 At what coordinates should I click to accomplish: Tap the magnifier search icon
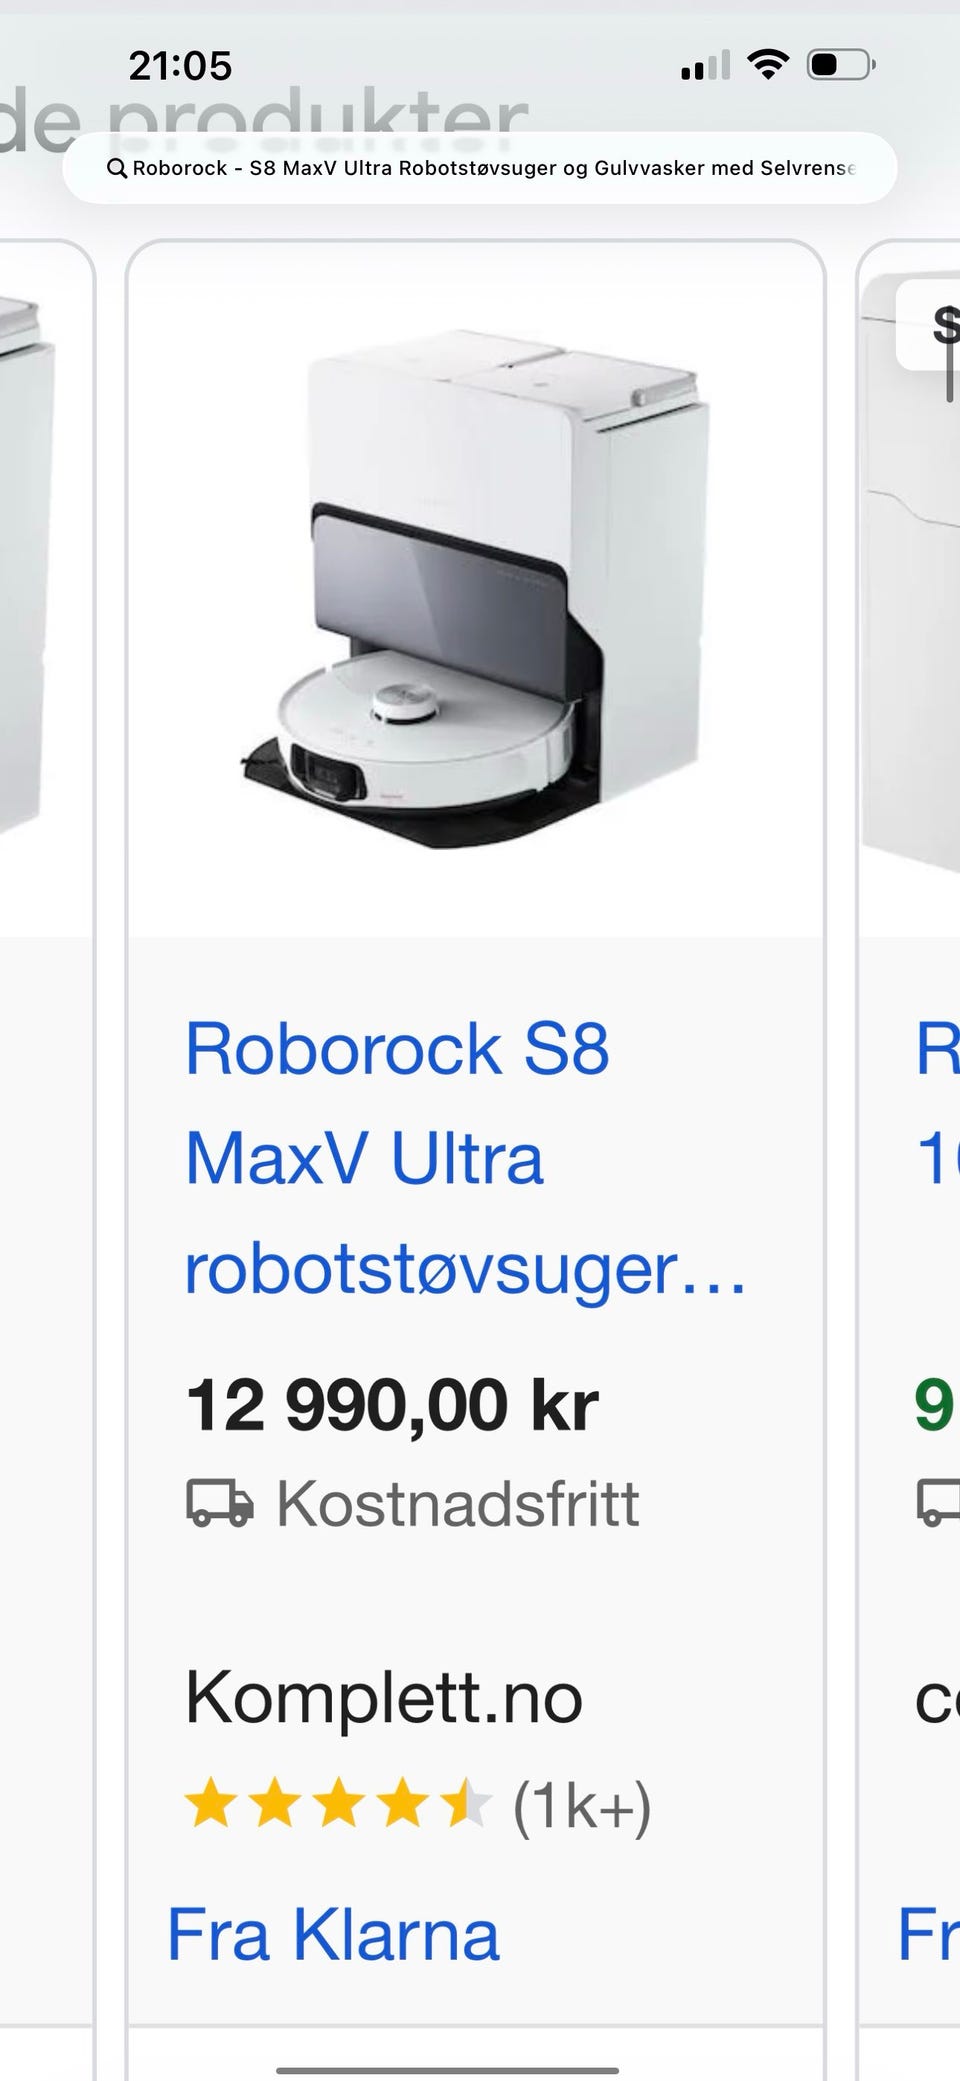117,168
